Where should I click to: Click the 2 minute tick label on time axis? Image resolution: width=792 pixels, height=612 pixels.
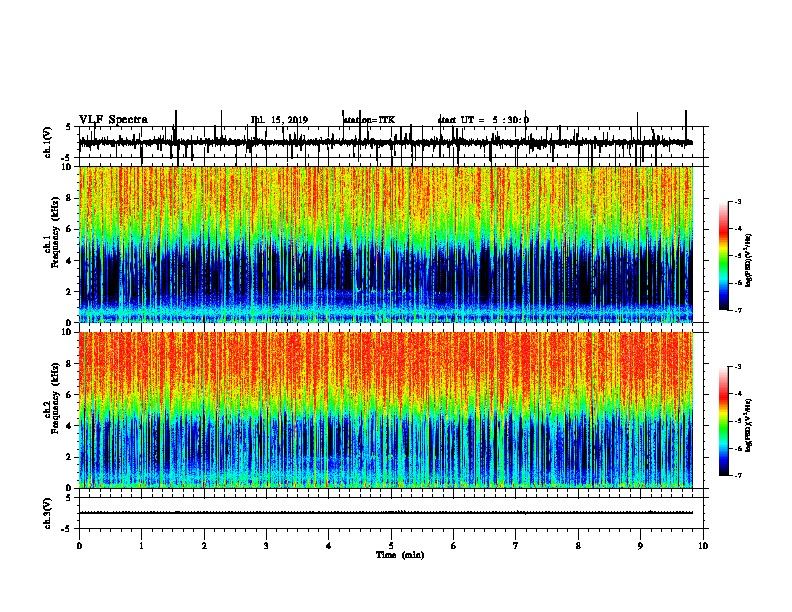pyautogui.click(x=204, y=546)
